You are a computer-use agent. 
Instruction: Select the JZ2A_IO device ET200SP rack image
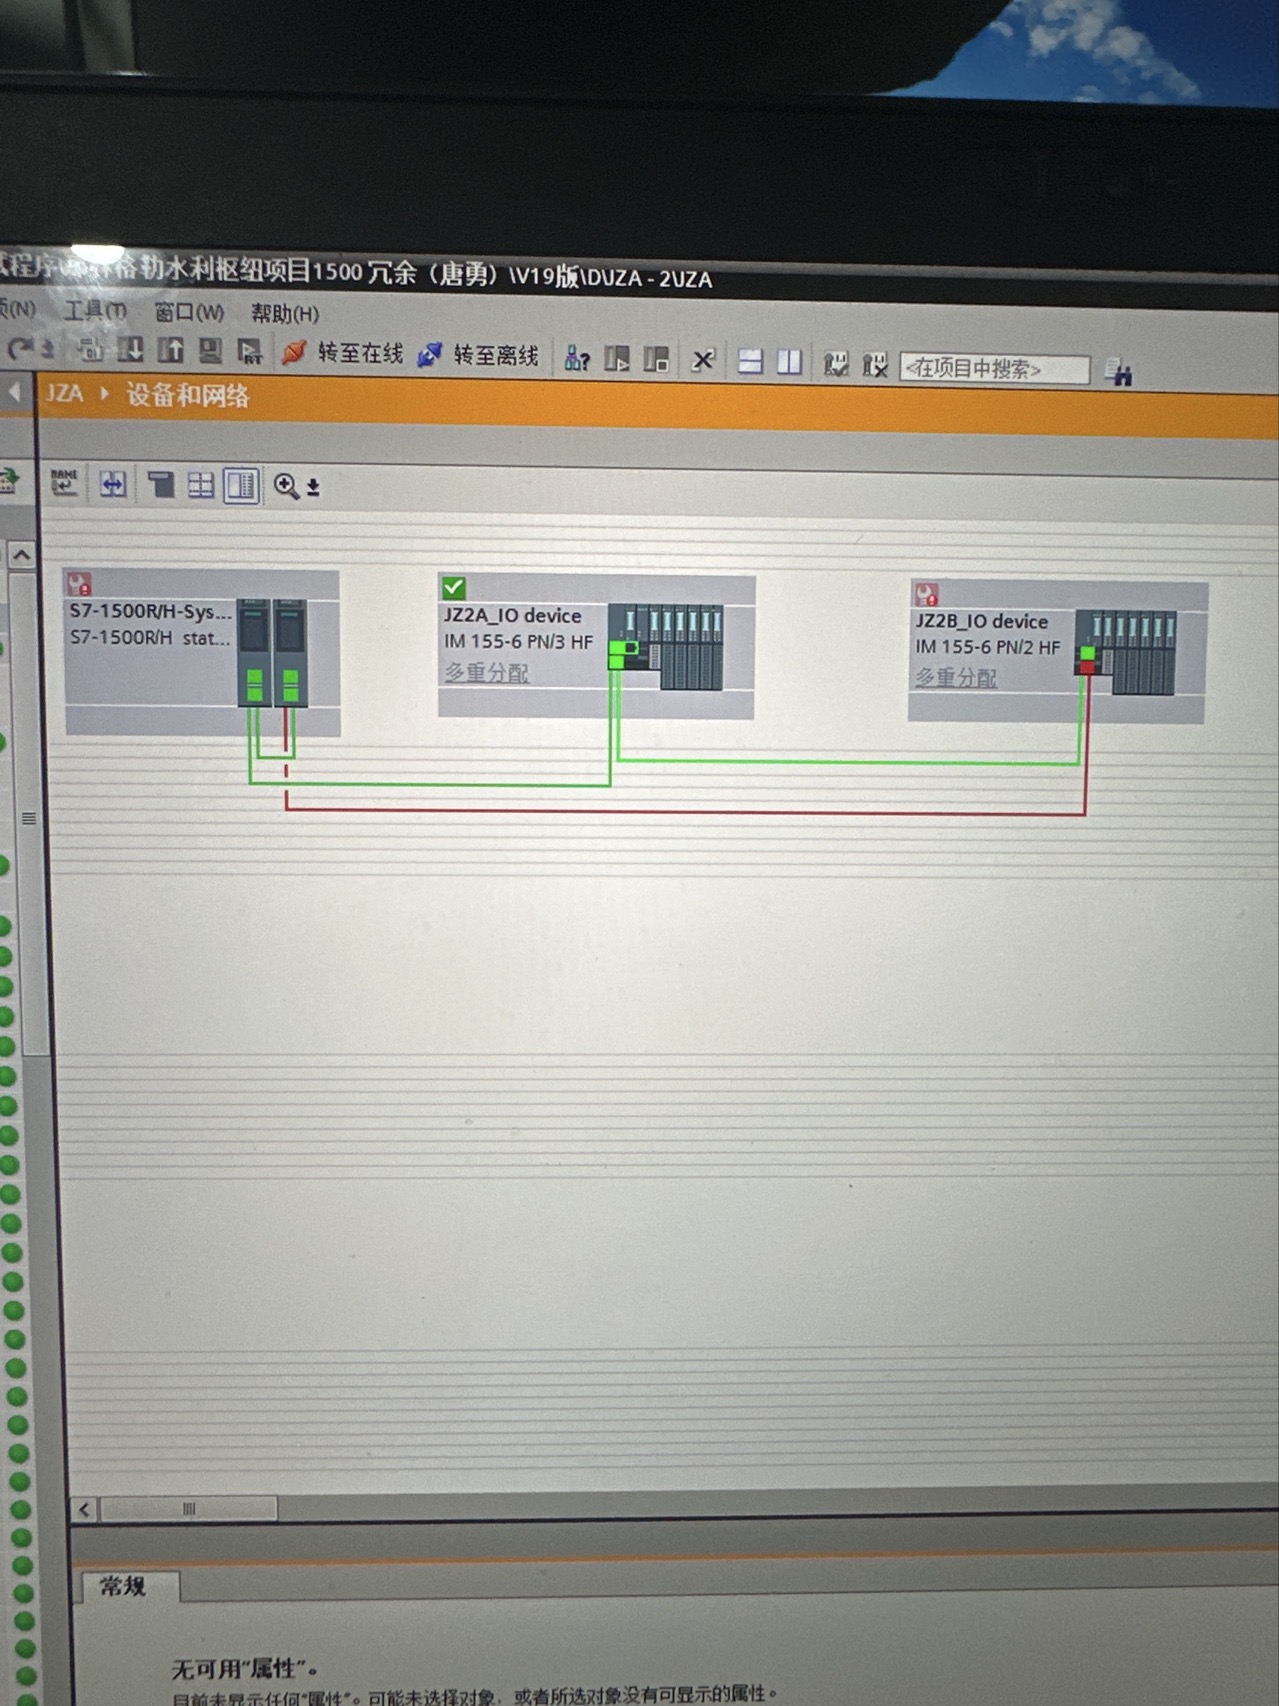tap(665, 646)
